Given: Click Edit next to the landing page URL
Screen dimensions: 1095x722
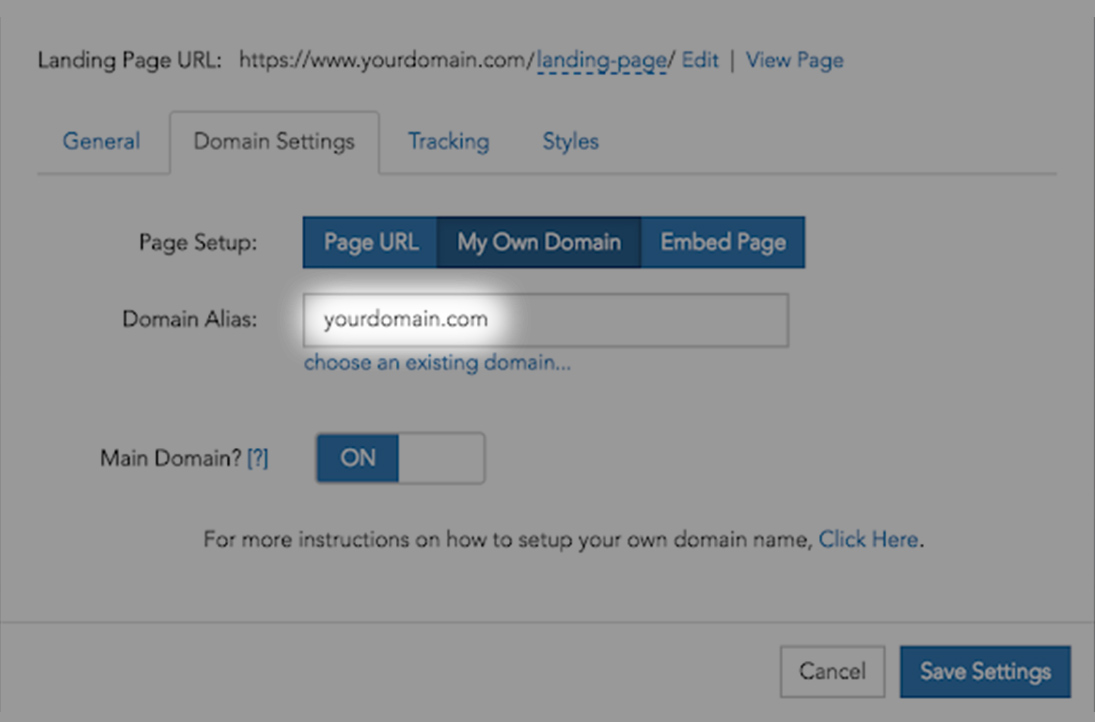Looking at the screenshot, I should (x=699, y=60).
